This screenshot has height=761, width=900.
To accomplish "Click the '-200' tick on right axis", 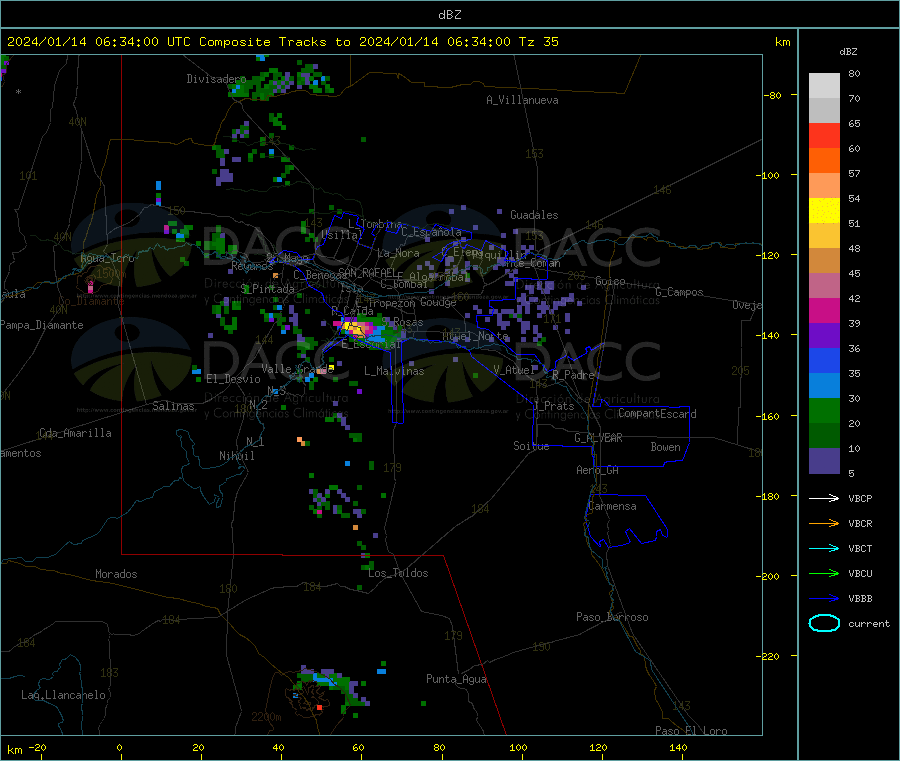I will [767, 576].
